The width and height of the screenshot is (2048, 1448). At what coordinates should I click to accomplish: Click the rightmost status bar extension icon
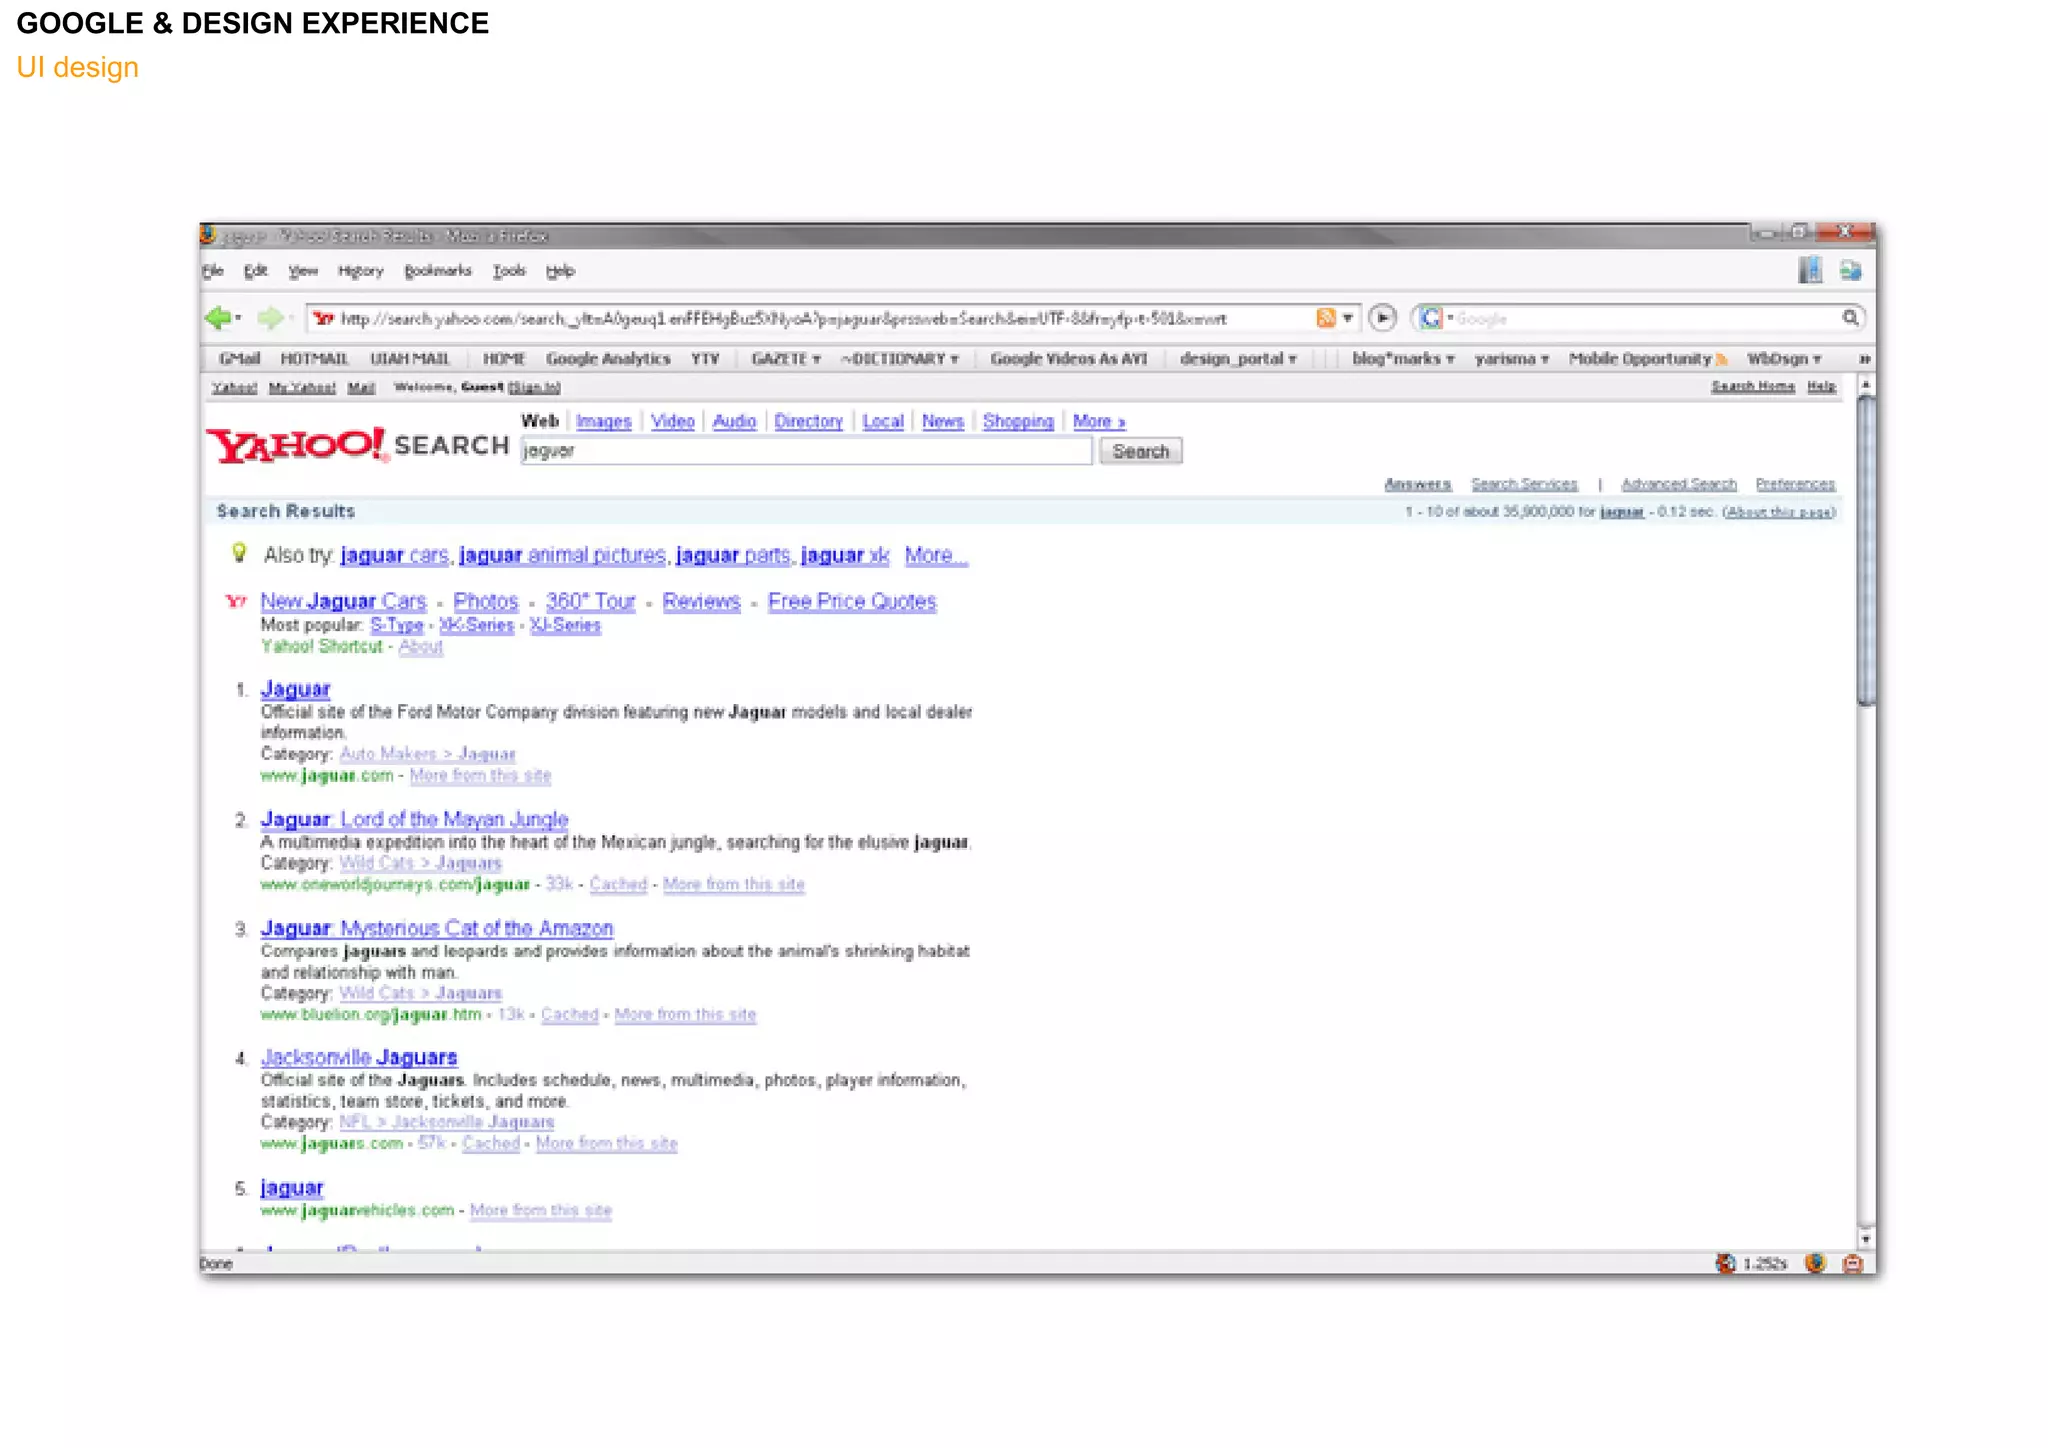(x=1853, y=1264)
